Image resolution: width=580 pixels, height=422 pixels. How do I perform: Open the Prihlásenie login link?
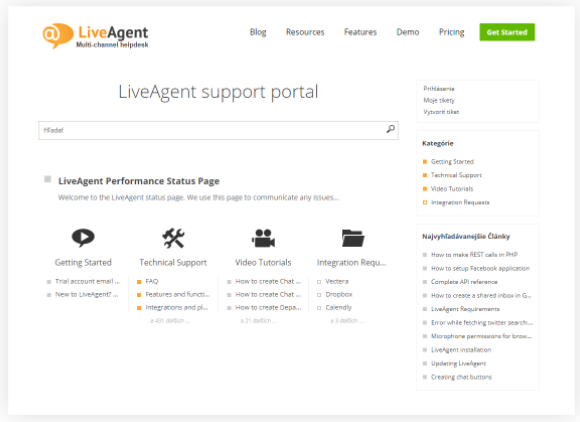(439, 89)
